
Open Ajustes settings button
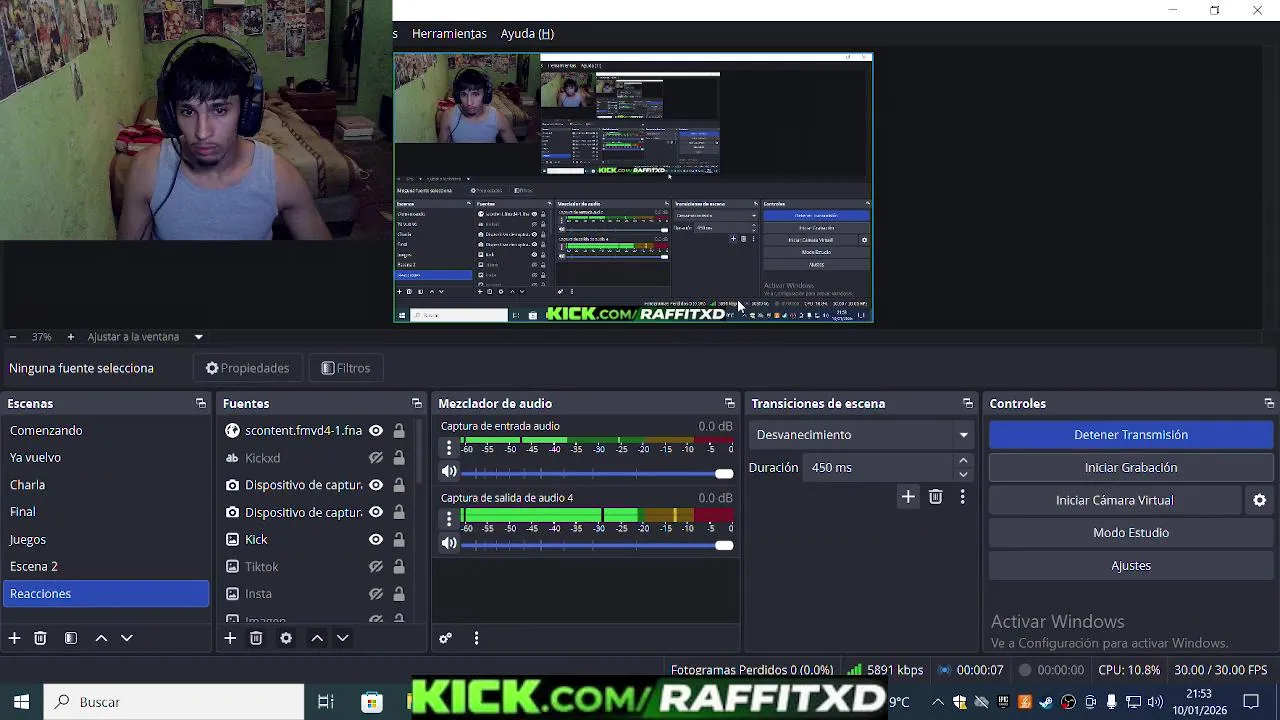[1131, 565]
